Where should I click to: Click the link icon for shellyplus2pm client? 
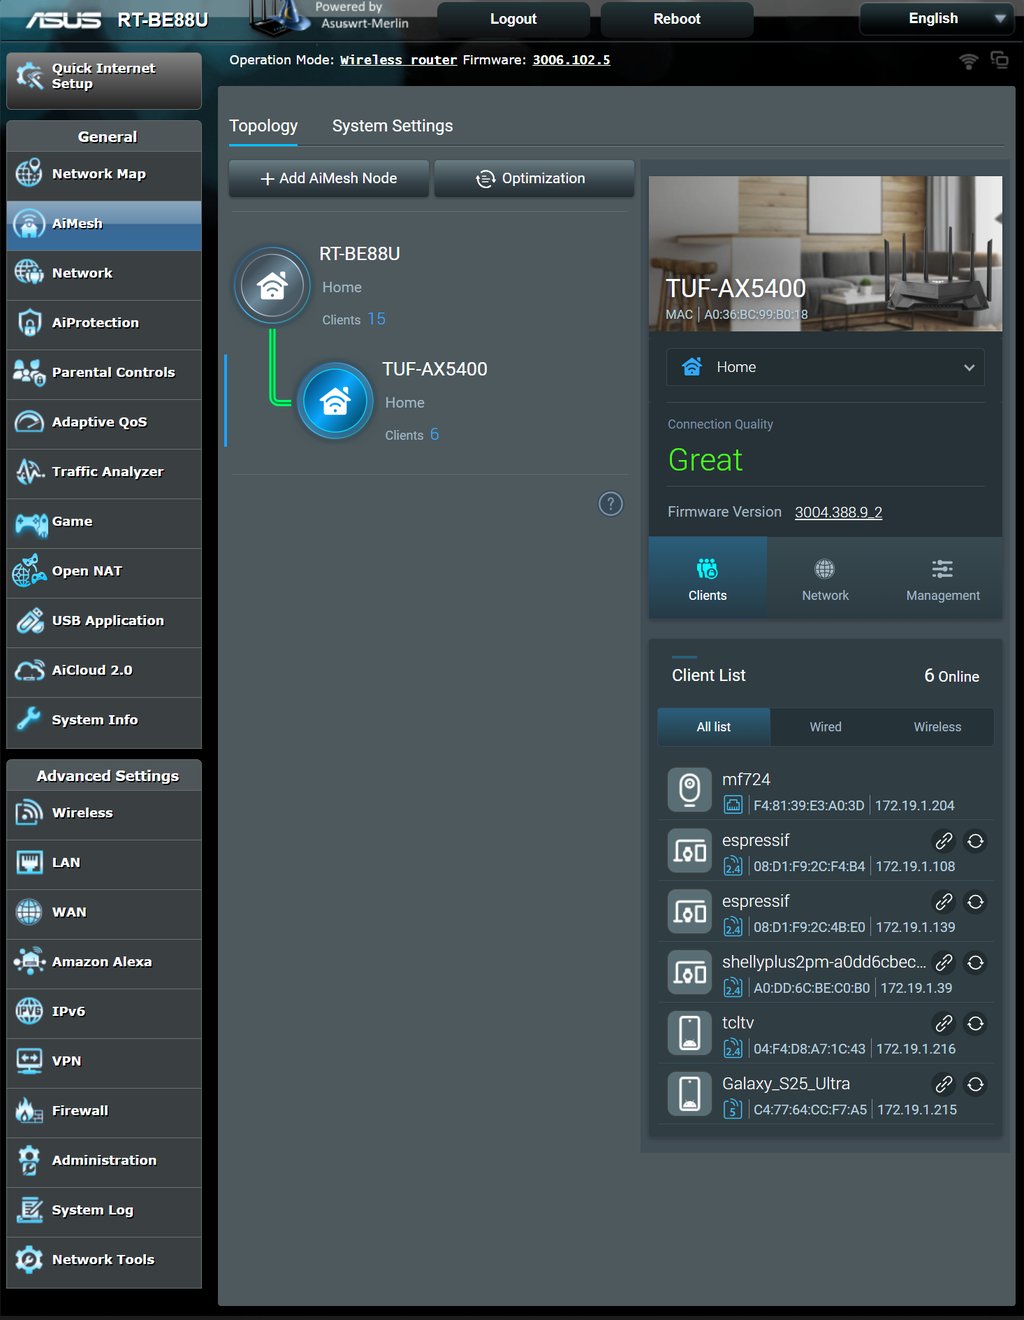943,962
